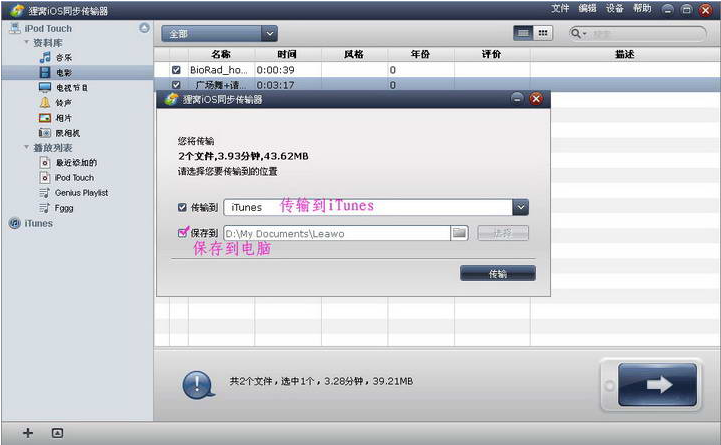Screen dimensions: 721x445
Task: Open the Genius Playlist
Action: [x=81, y=193]
